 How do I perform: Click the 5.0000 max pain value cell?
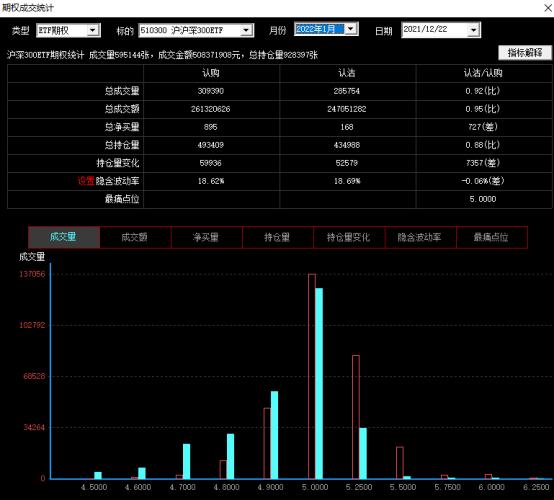(483, 199)
